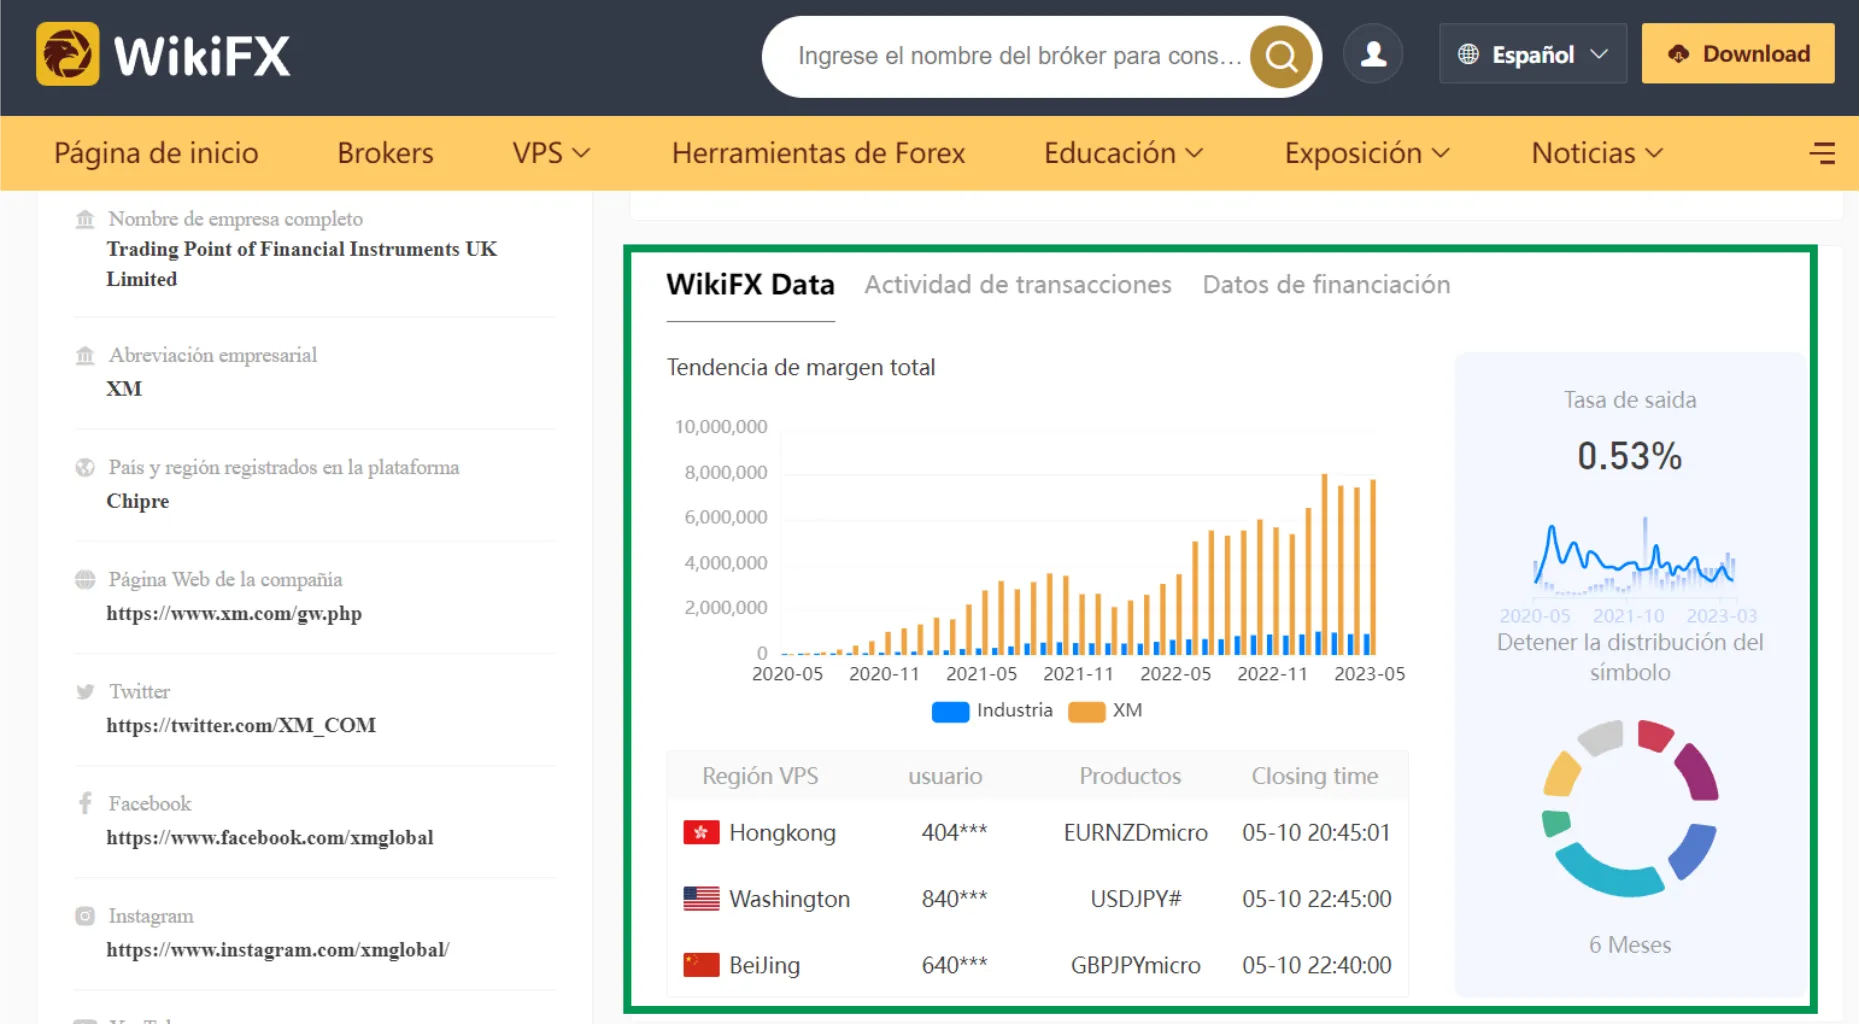Image resolution: width=1860 pixels, height=1024 pixels.
Task: Click the country region globe icon
Action: tap(85, 467)
